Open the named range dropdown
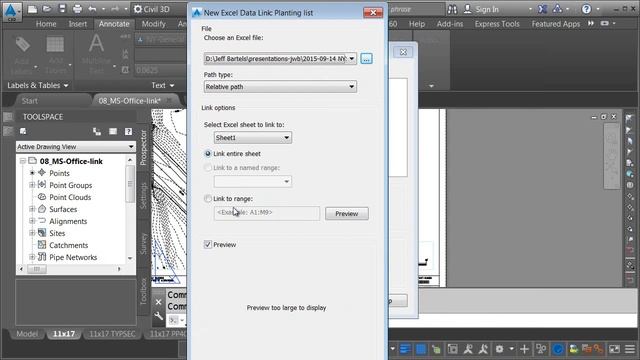640x360 pixels. [287, 182]
